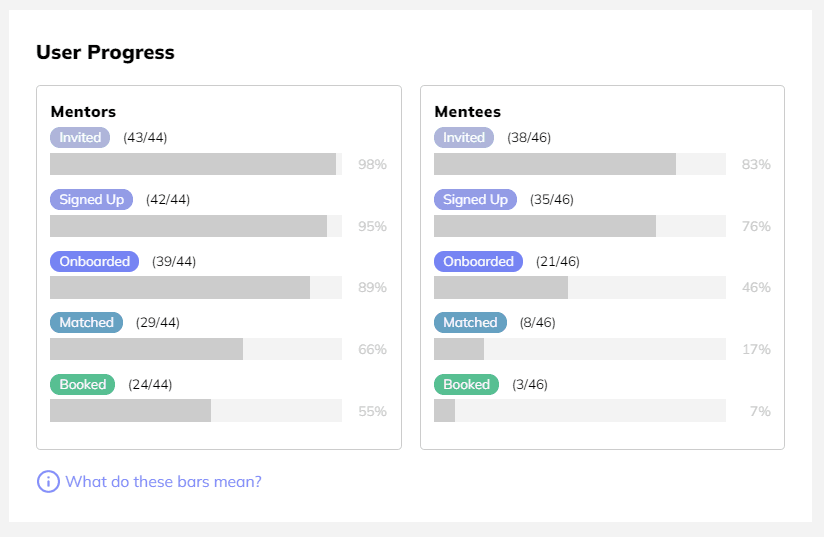Click Mentees Booked 7% progress bar
The width and height of the screenshot is (824, 537).
pyautogui.click(x=580, y=411)
